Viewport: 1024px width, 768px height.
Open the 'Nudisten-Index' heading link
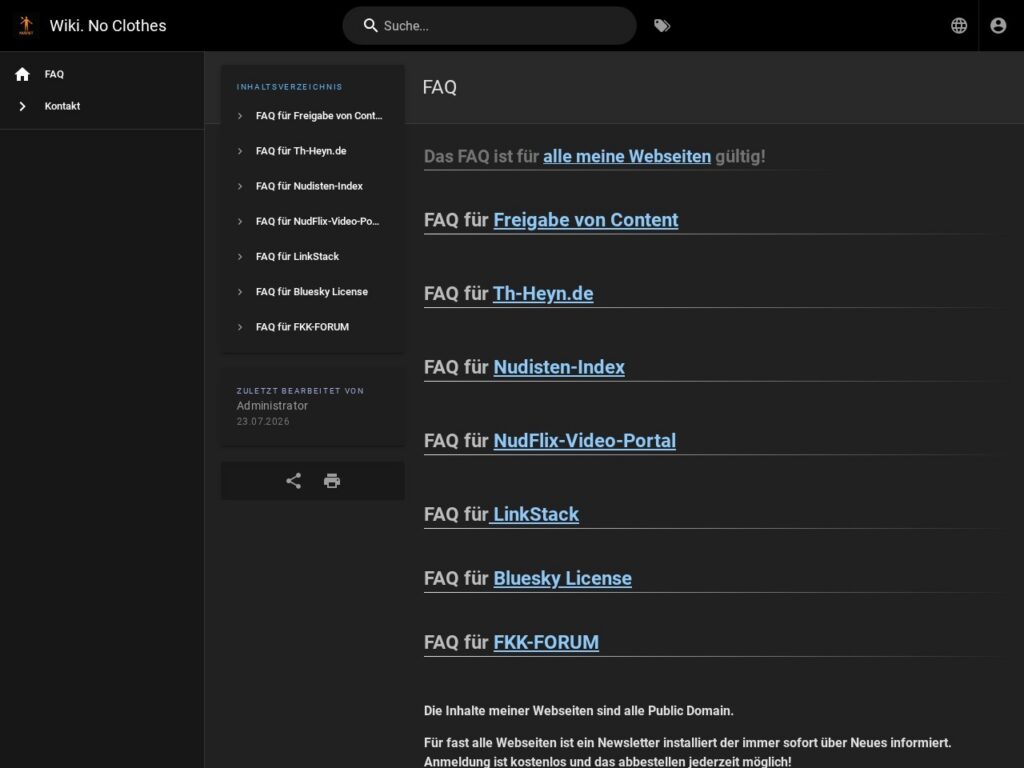click(559, 367)
